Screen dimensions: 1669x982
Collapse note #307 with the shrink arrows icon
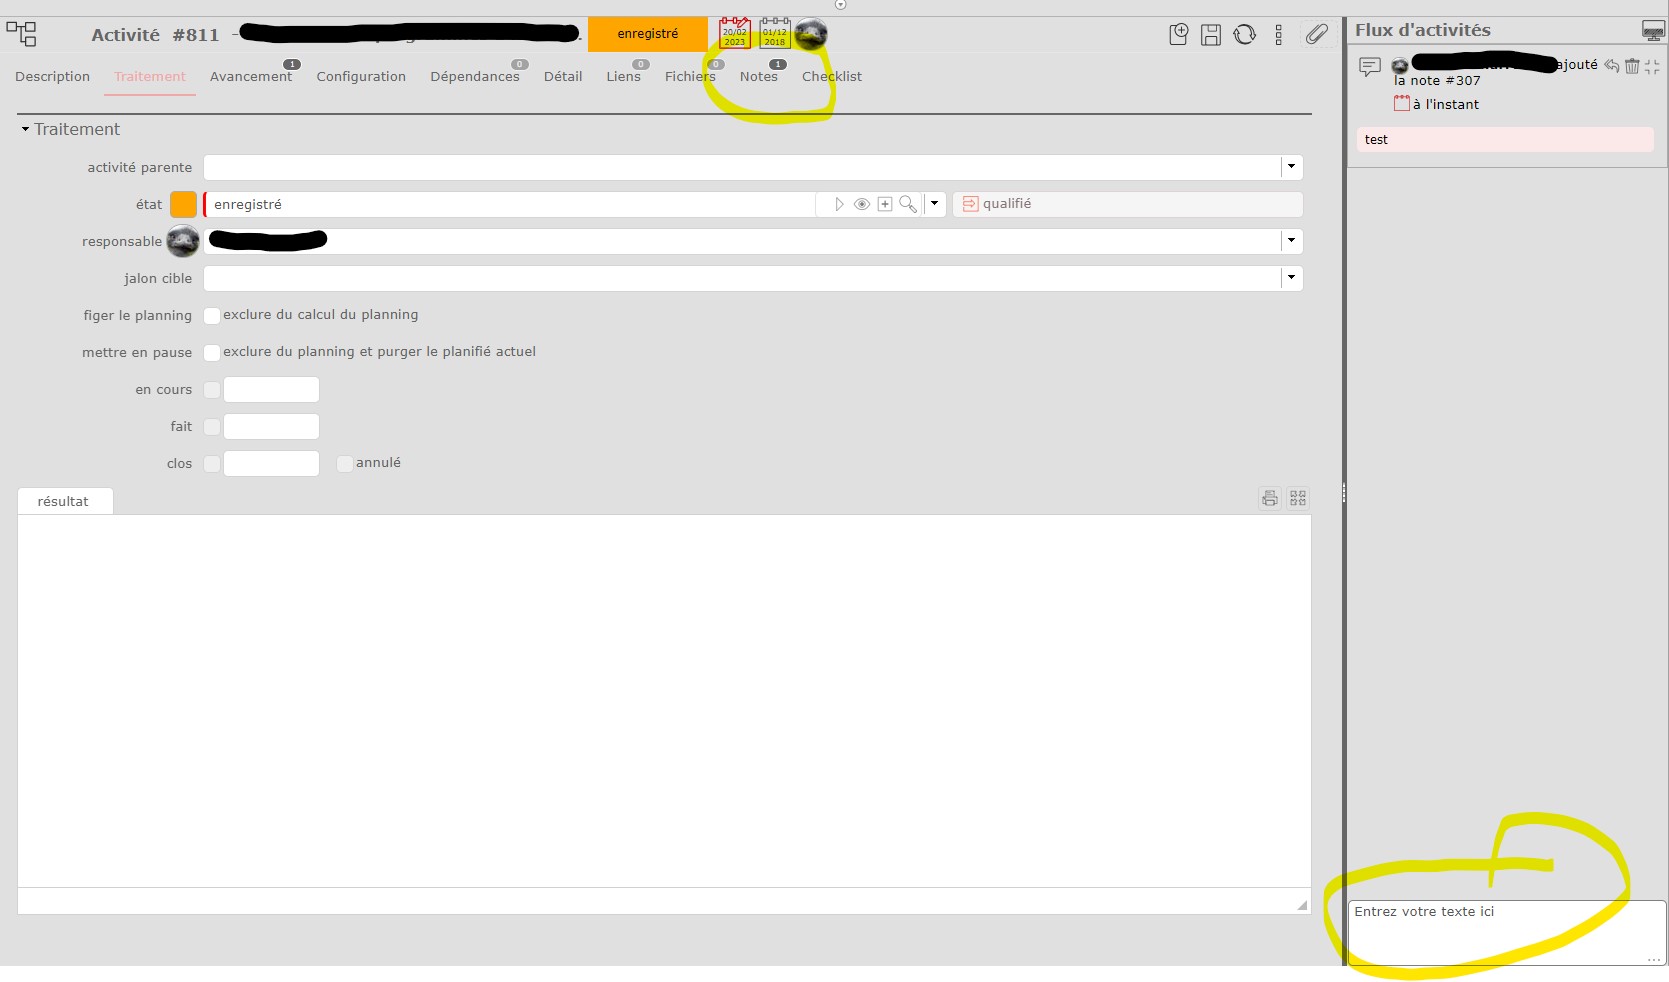click(x=1652, y=66)
